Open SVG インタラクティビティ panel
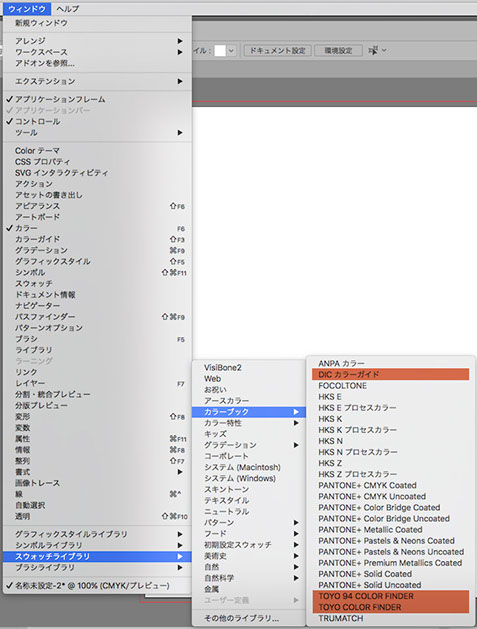This screenshot has height=629, width=477. click(x=97, y=173)
